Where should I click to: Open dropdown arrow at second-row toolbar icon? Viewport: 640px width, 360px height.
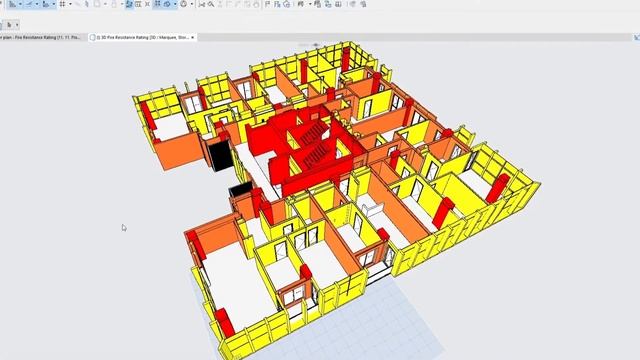click(17, 25)
